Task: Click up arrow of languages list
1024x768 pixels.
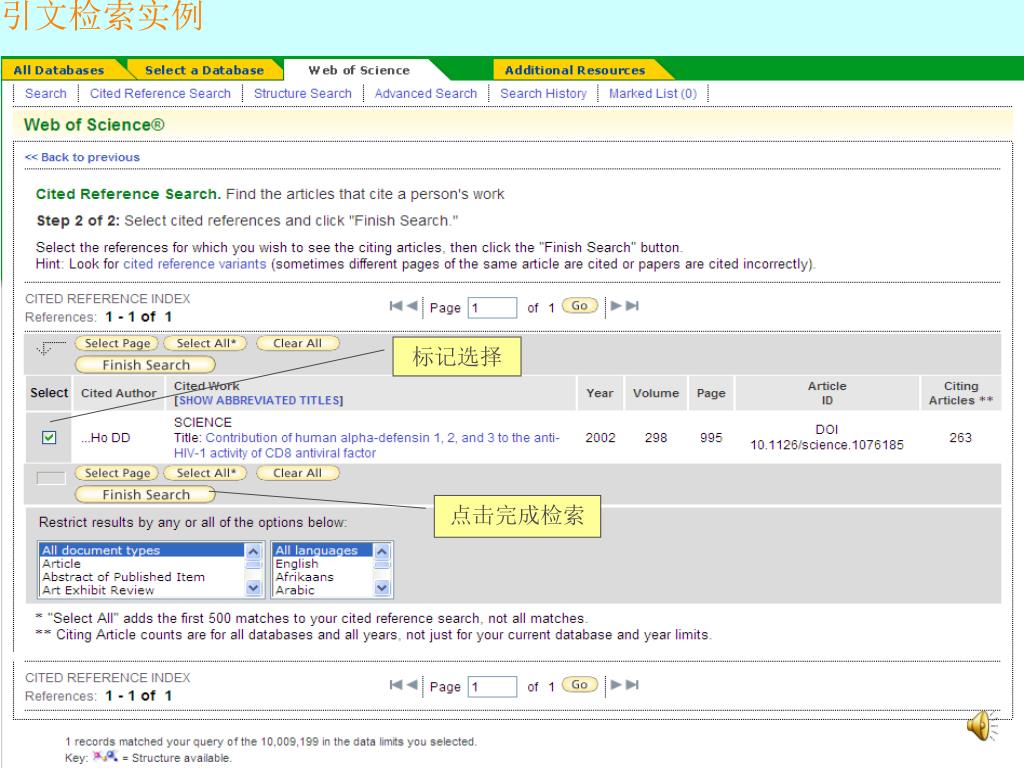Action: [x=382, y=551]
